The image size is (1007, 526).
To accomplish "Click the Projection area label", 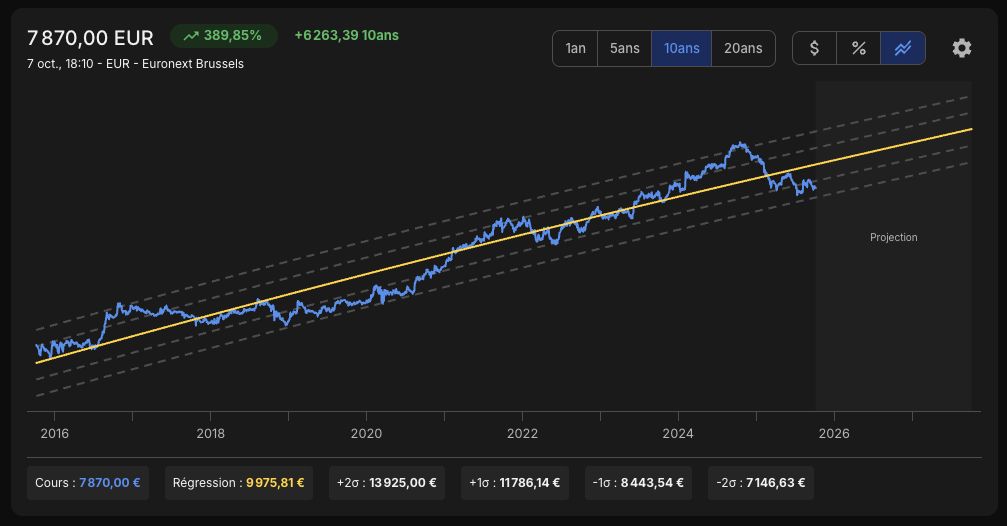I will pyautogui.click(x=893, y=238).
